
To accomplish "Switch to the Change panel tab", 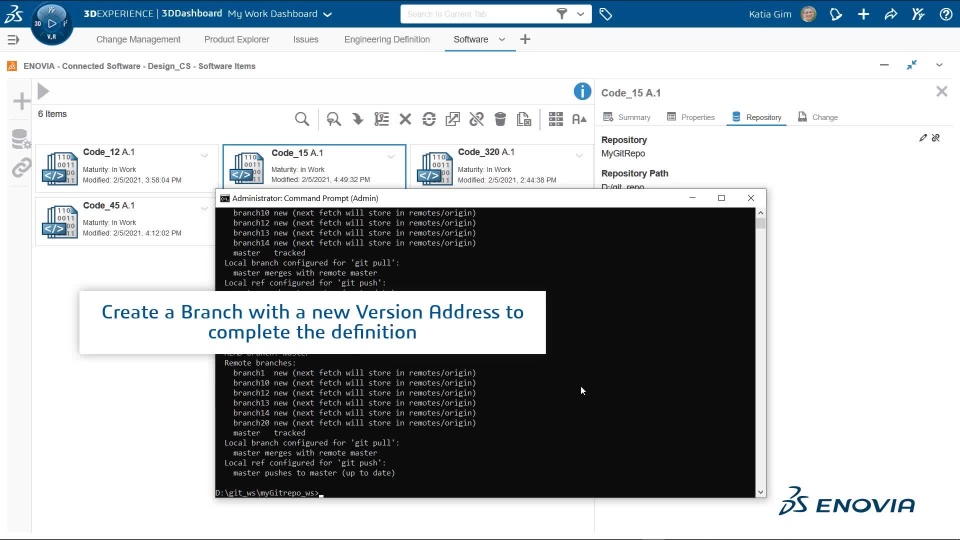I will 818,117.
